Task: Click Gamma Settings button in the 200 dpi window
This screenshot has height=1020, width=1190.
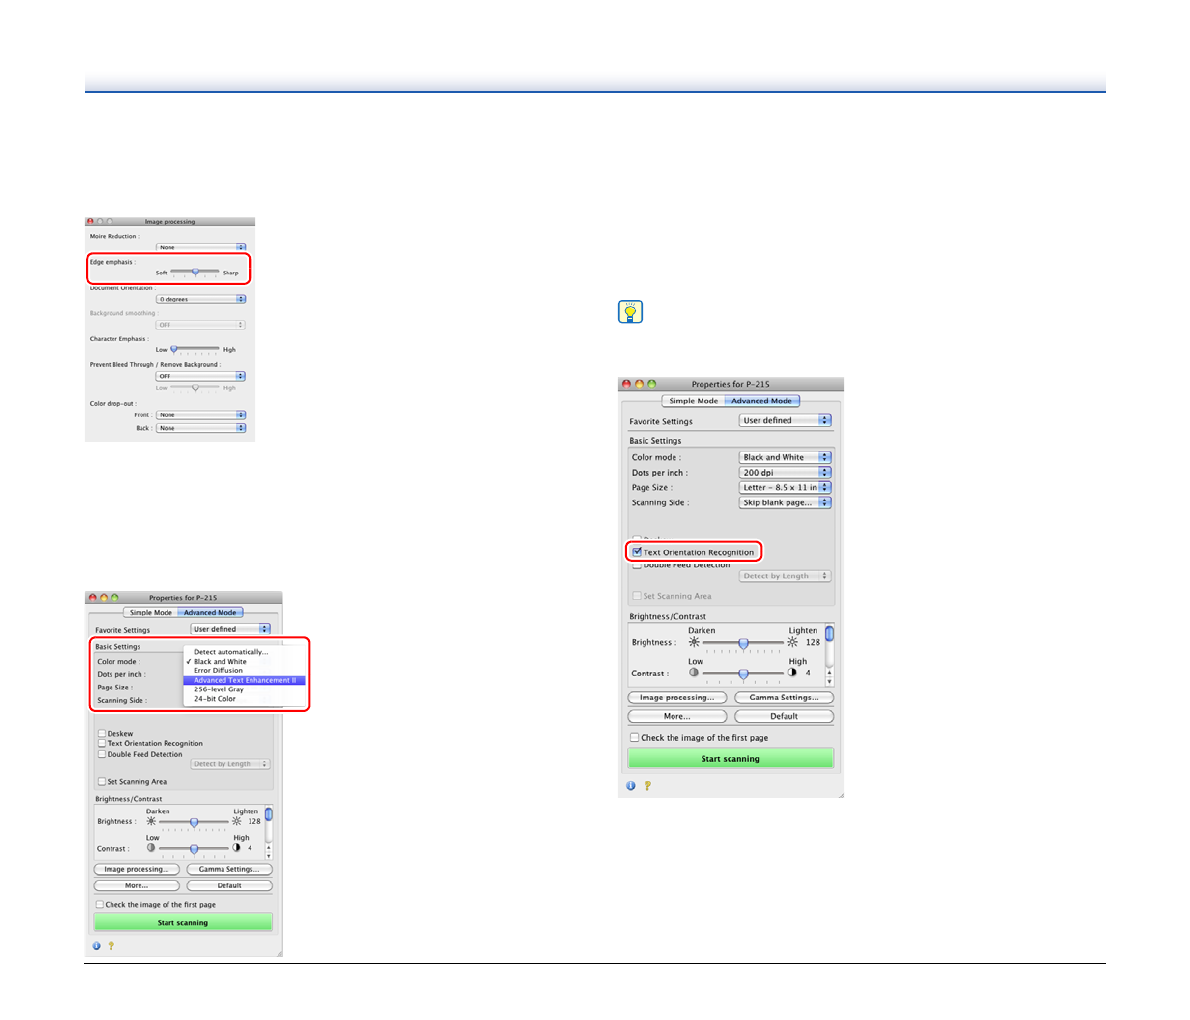Action: coord(783,698)
